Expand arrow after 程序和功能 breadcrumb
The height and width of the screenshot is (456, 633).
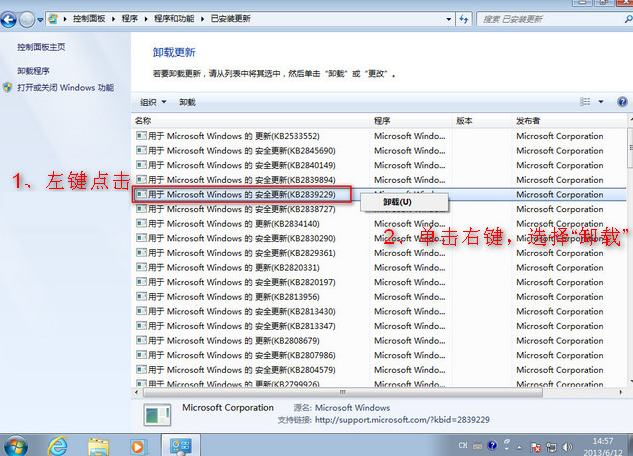click(202, 19)
